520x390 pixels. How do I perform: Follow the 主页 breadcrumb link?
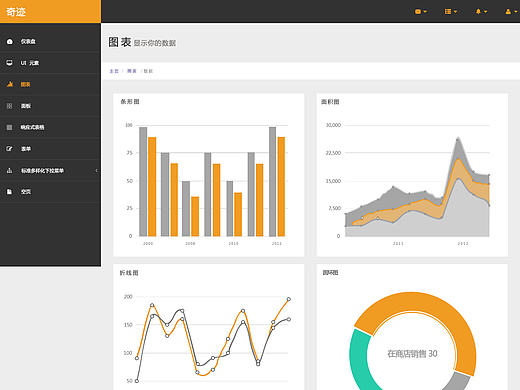114,71
